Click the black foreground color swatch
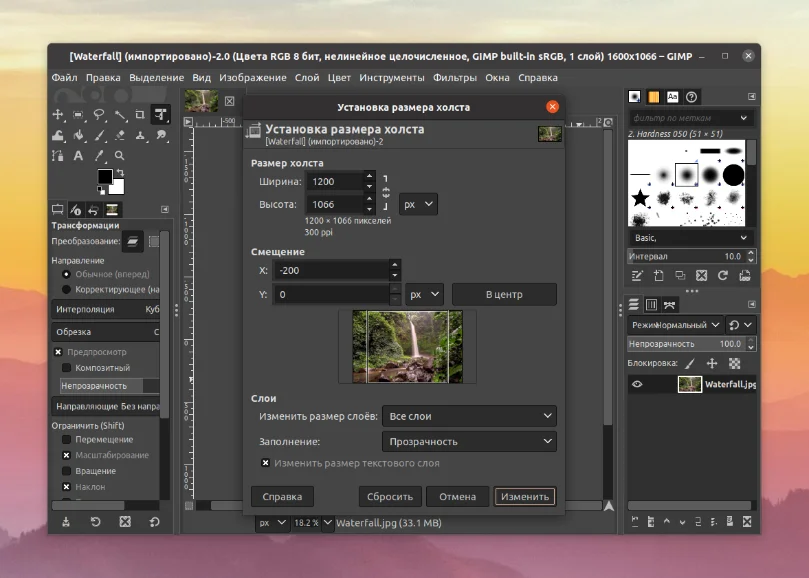 pos(104,177)
